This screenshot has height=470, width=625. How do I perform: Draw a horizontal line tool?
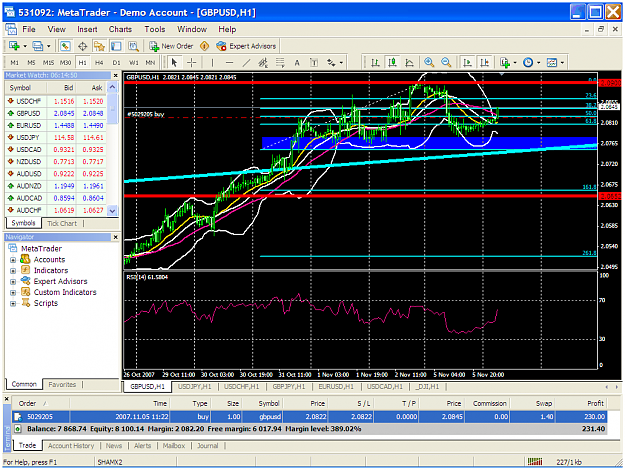click(229, 63)
